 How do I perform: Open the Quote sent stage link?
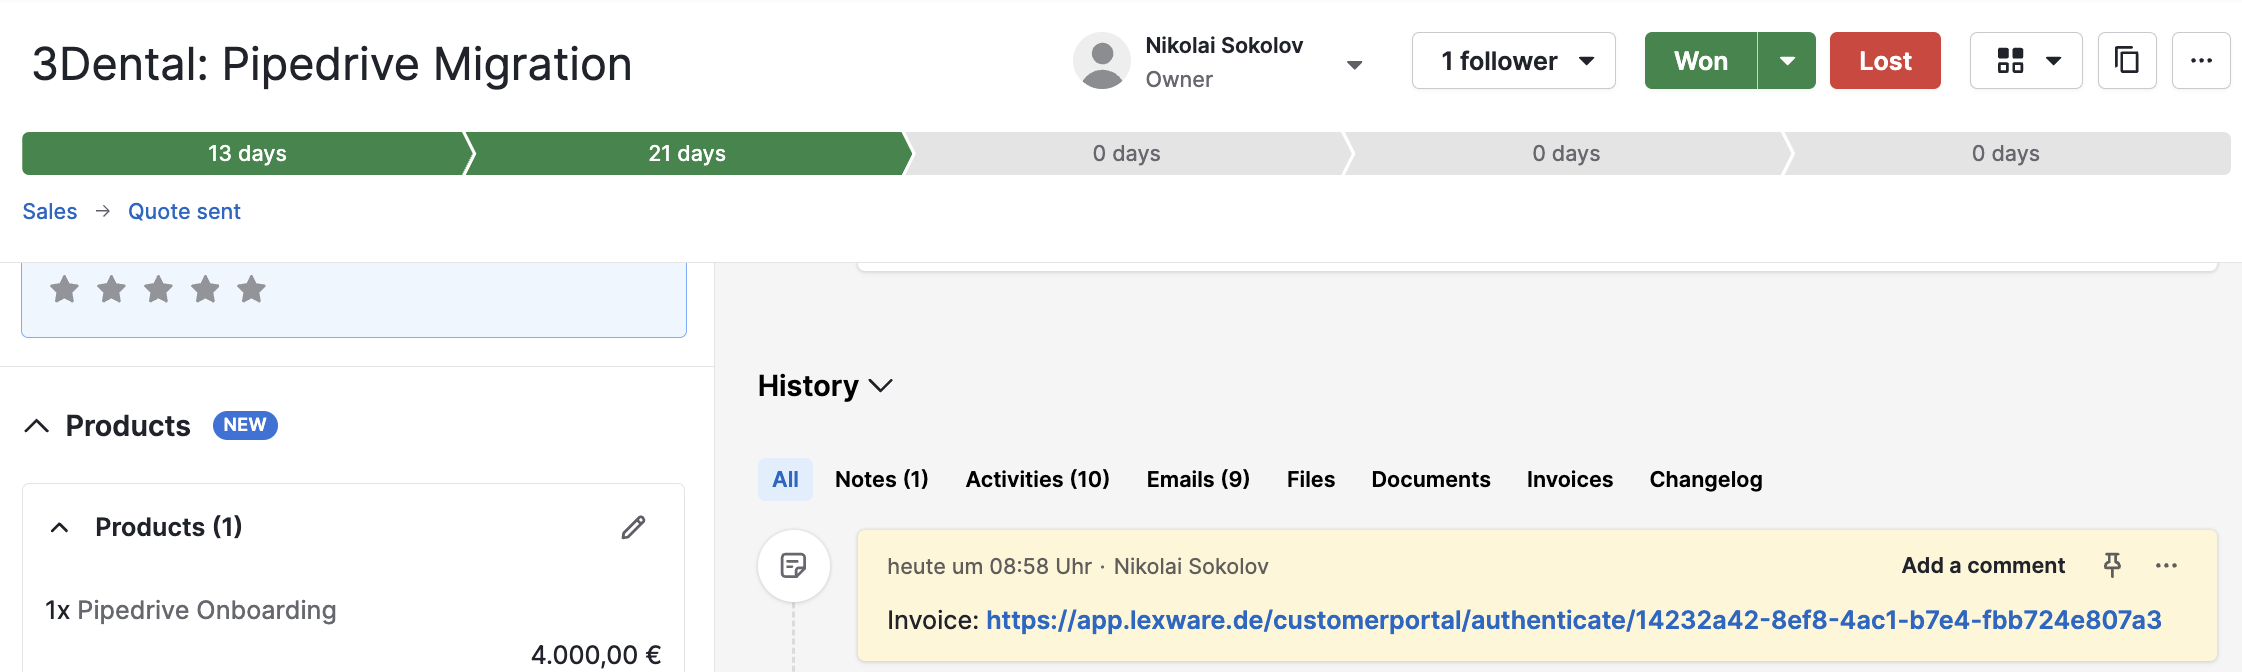184,211
